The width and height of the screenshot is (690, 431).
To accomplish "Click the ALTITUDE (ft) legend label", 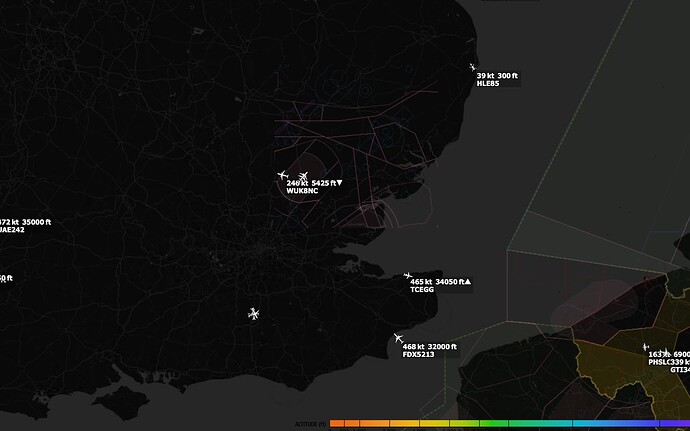I will [310, 424].
